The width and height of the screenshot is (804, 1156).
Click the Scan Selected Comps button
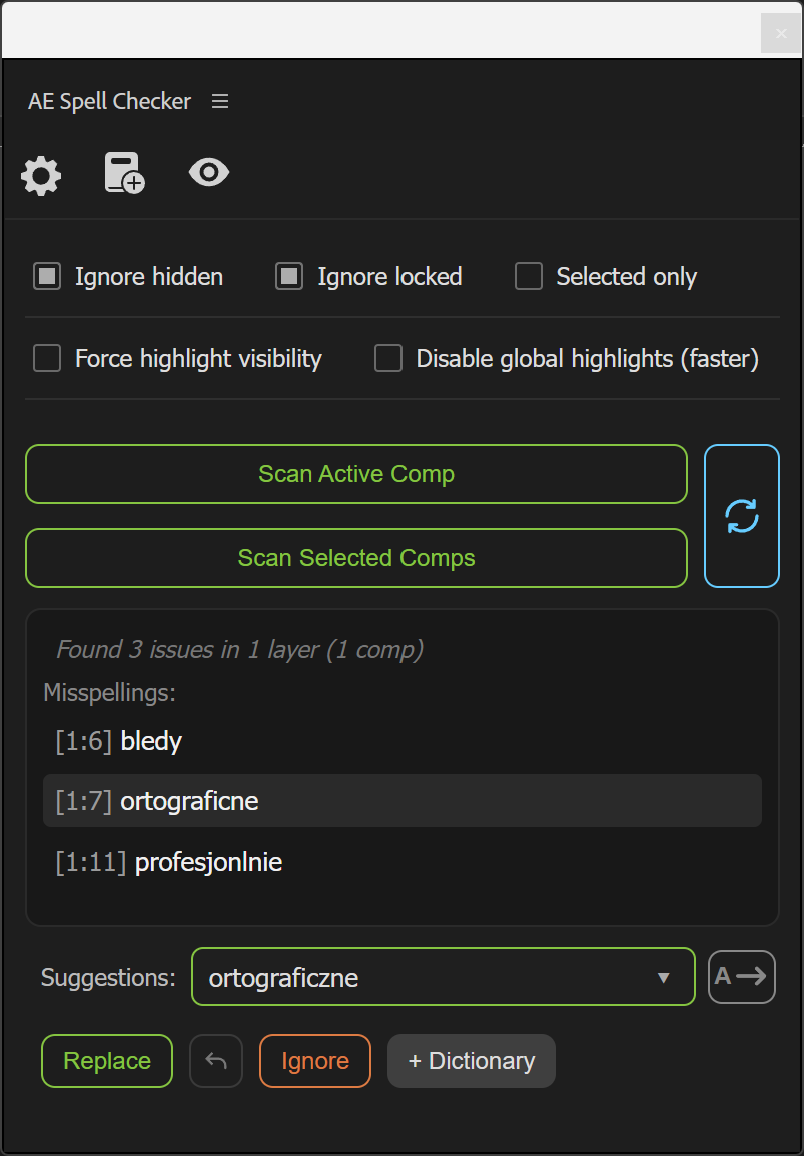(x=357, y=558)
